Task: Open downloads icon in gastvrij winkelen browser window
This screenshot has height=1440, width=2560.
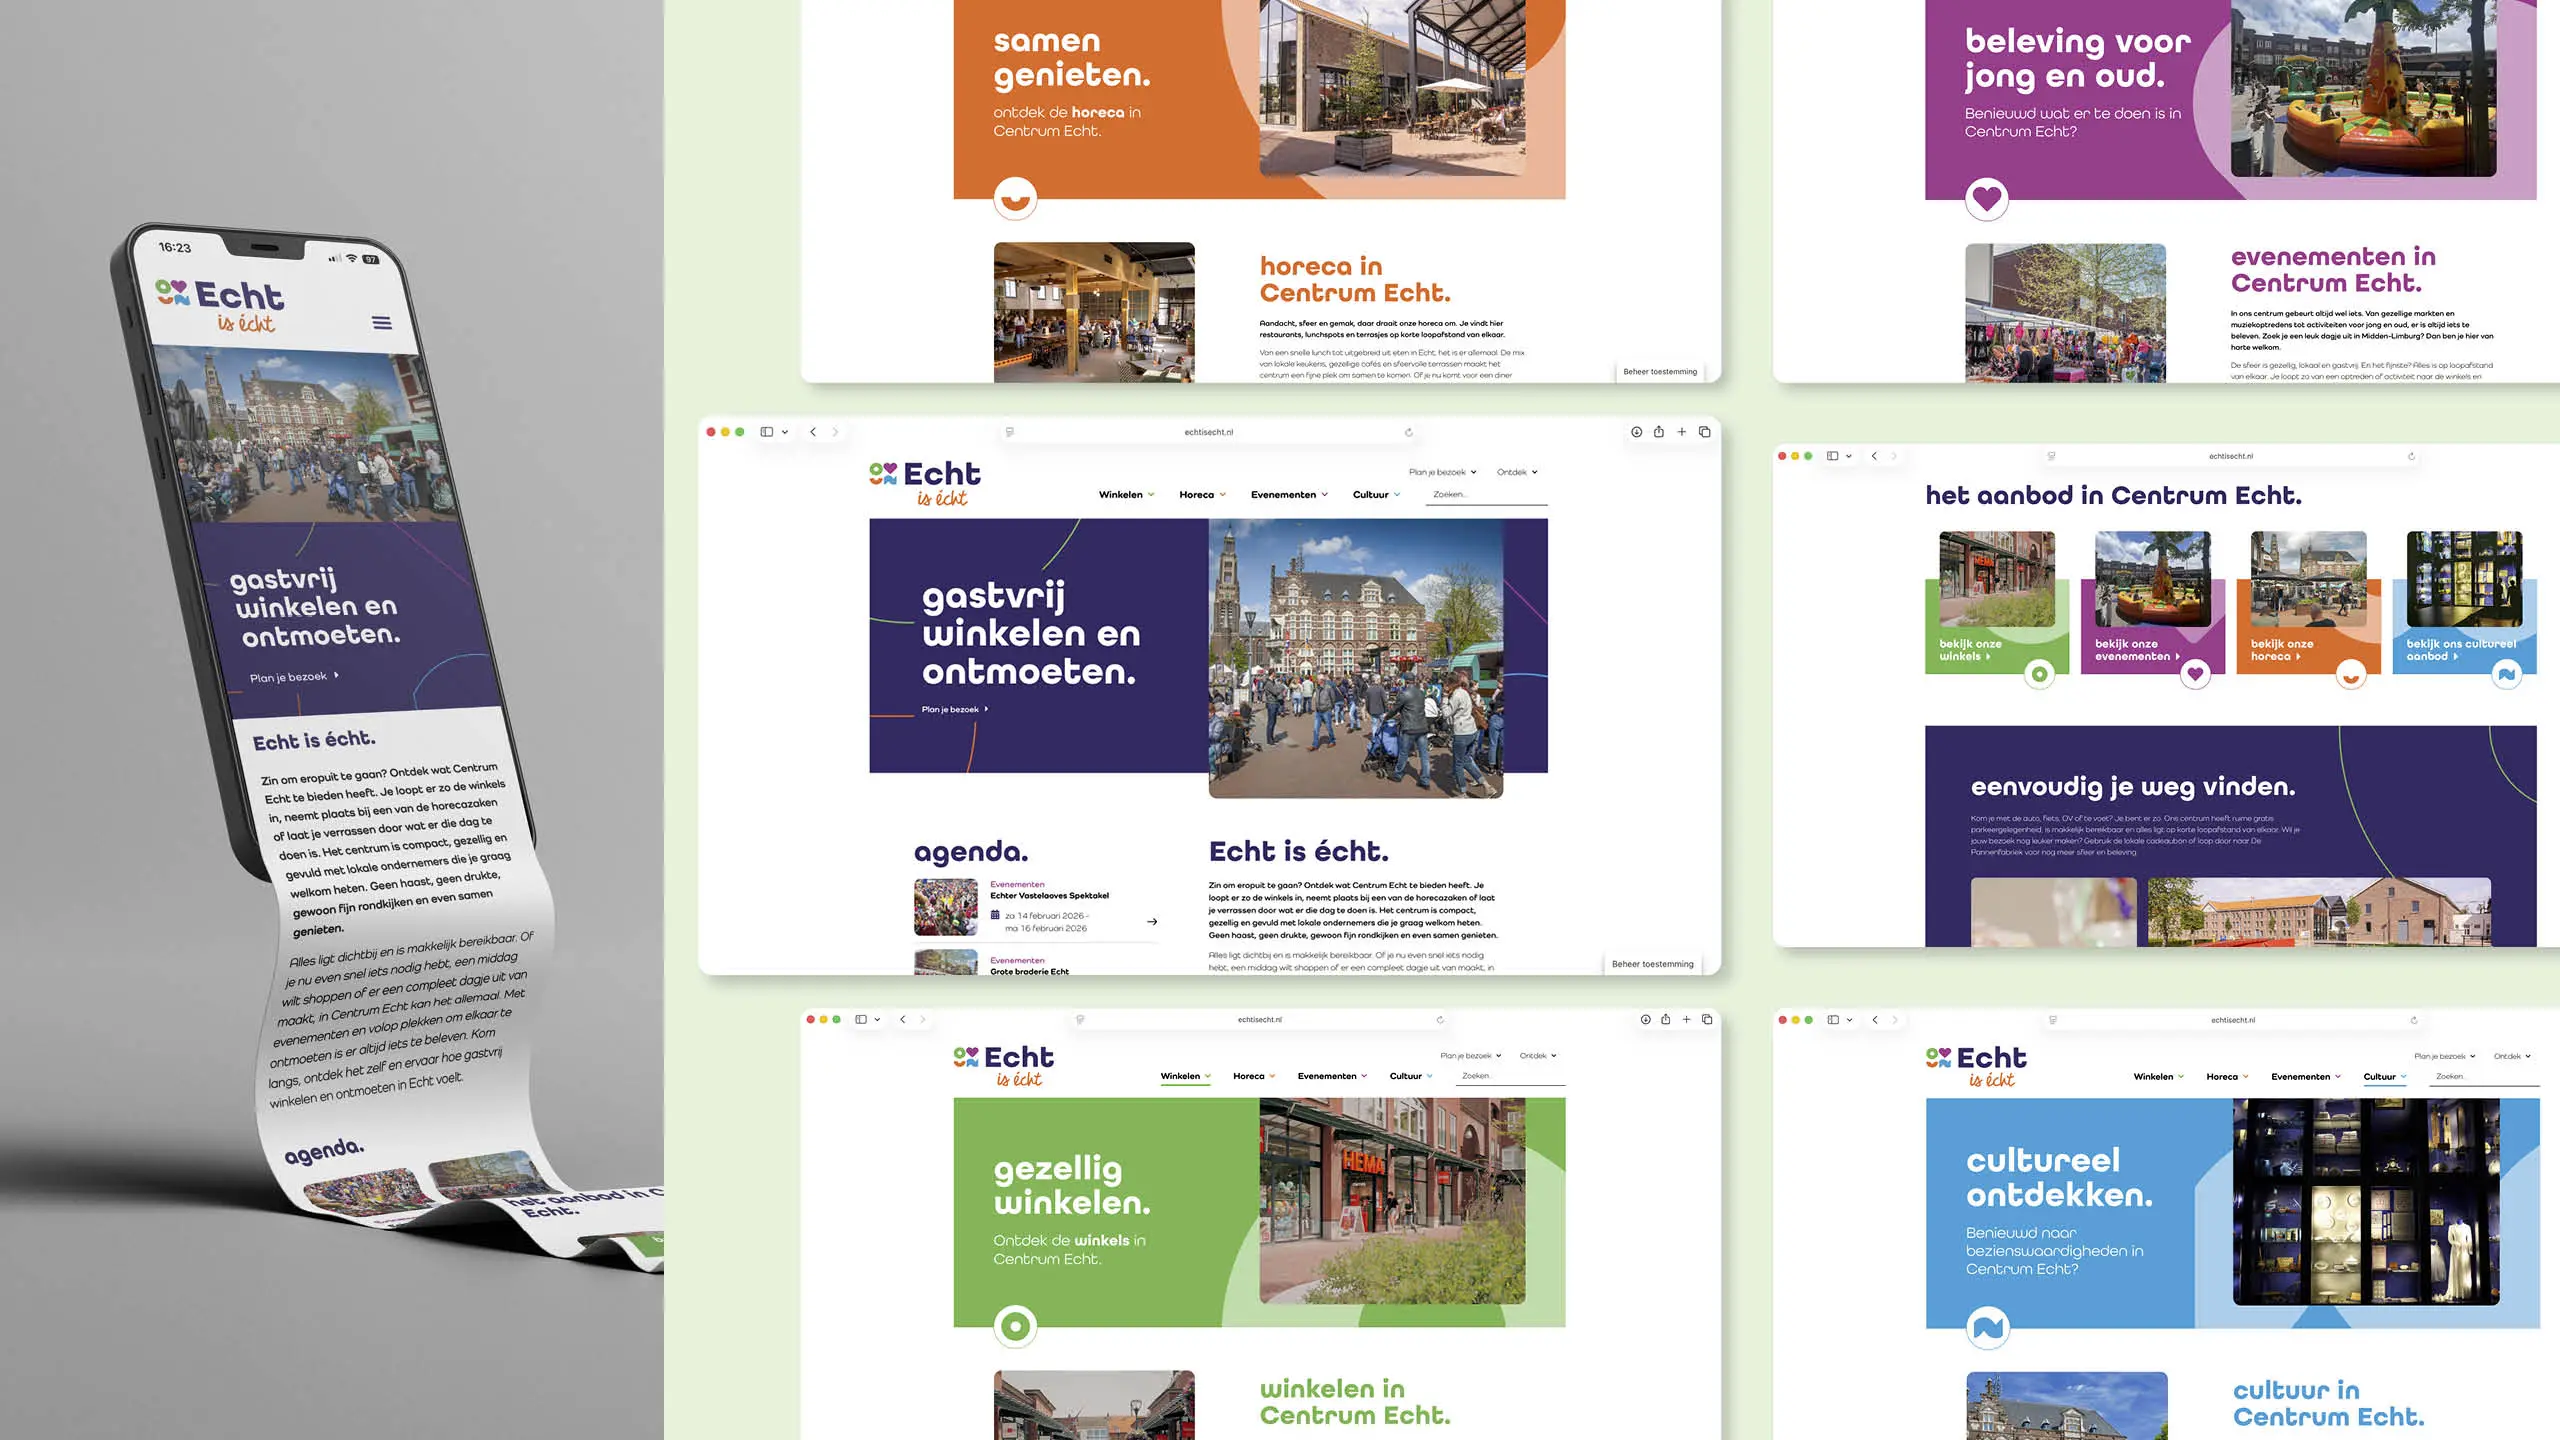Action: tap(1636, 432)
